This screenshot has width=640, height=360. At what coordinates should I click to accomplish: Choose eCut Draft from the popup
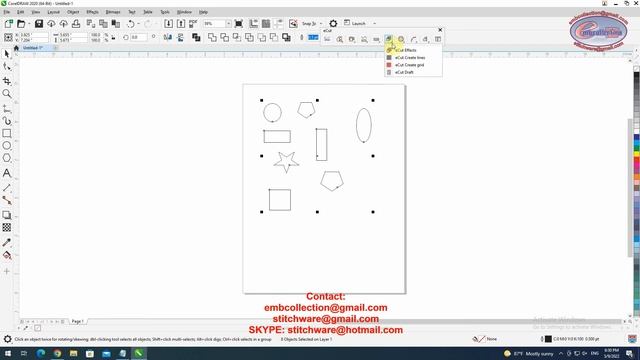pos(413,72)
